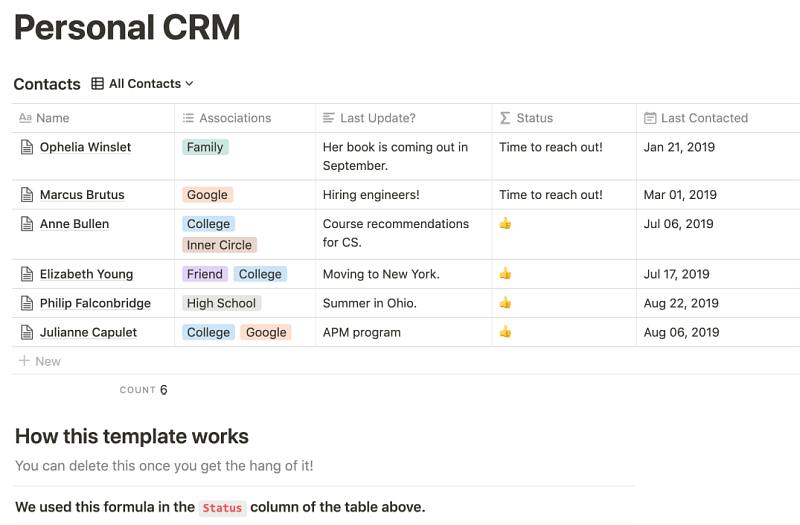Click the Hiring engineers! update cell
Image resolution: width=800 pixels, height=525 pixels.
pos(371,195)
